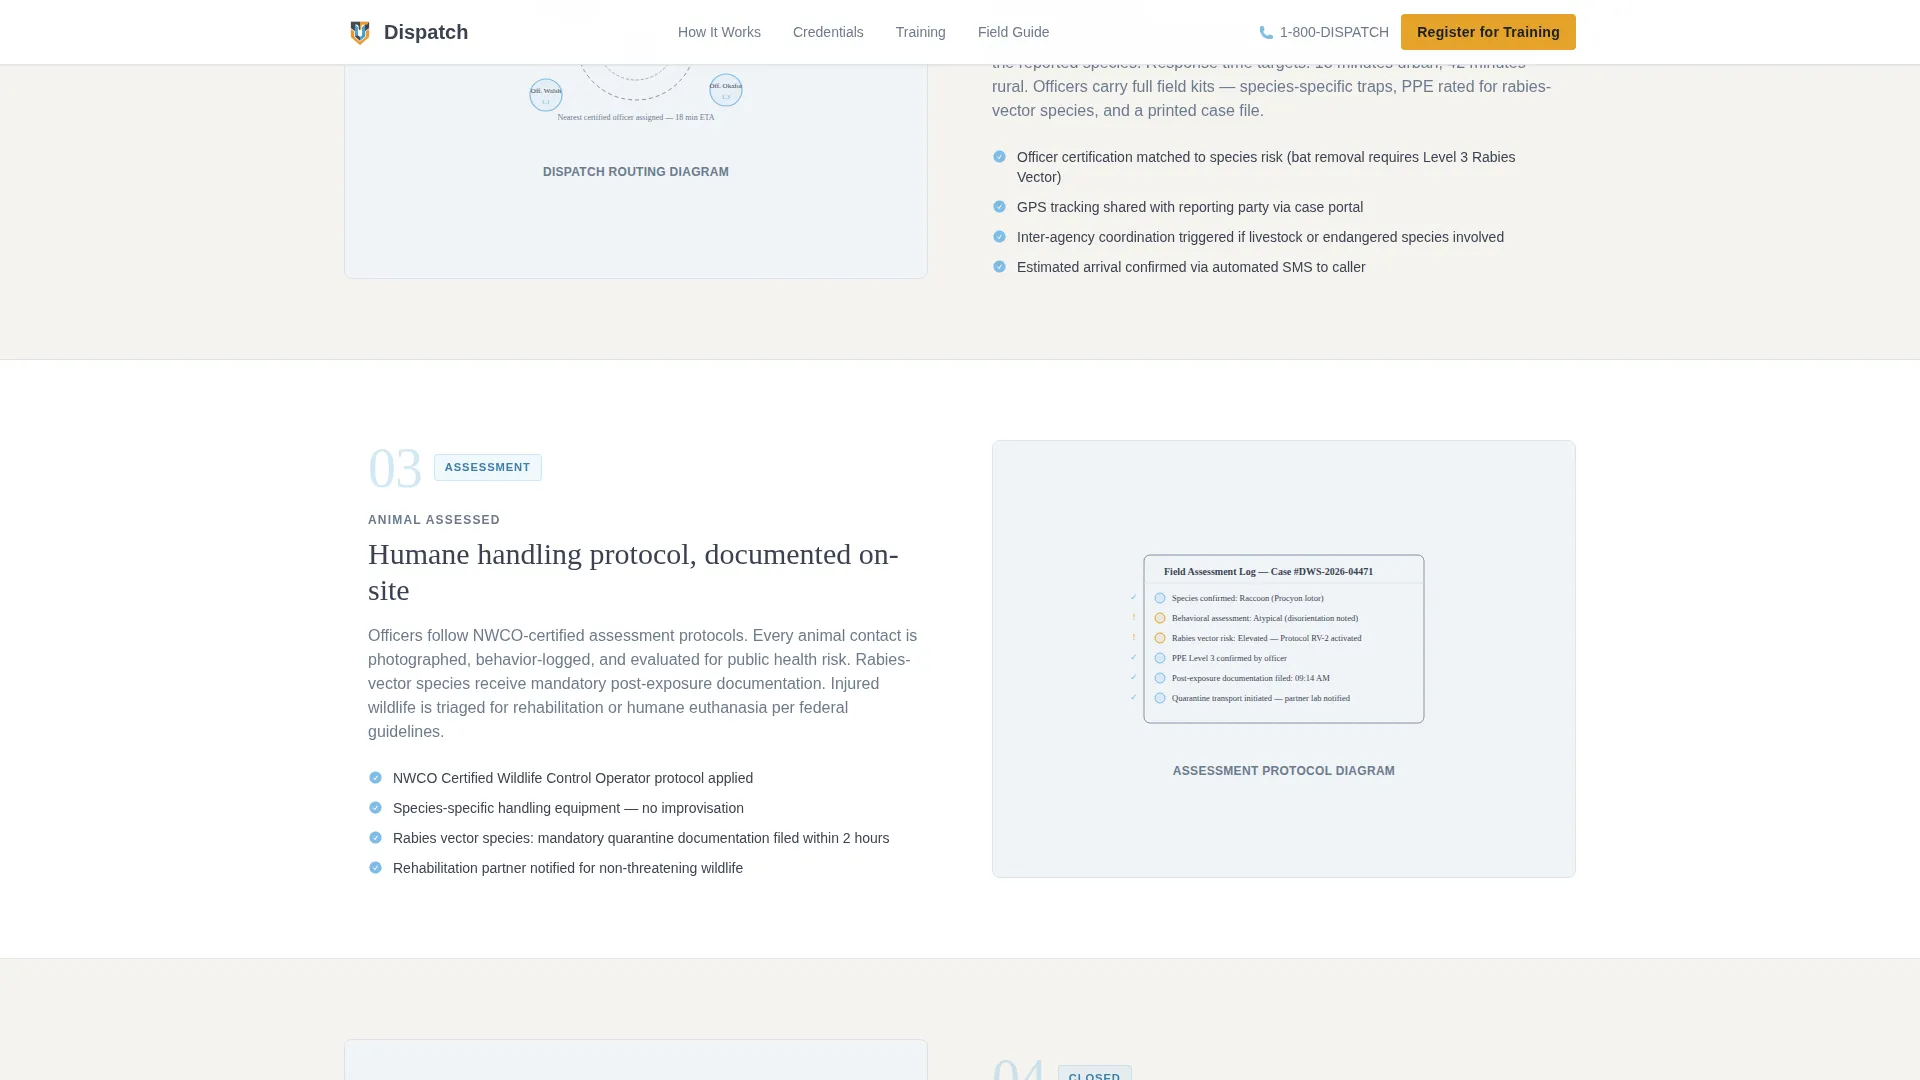Click the Field Assessment Log diagram card
This screenshot has width=1920, height=1080.
1284,639
